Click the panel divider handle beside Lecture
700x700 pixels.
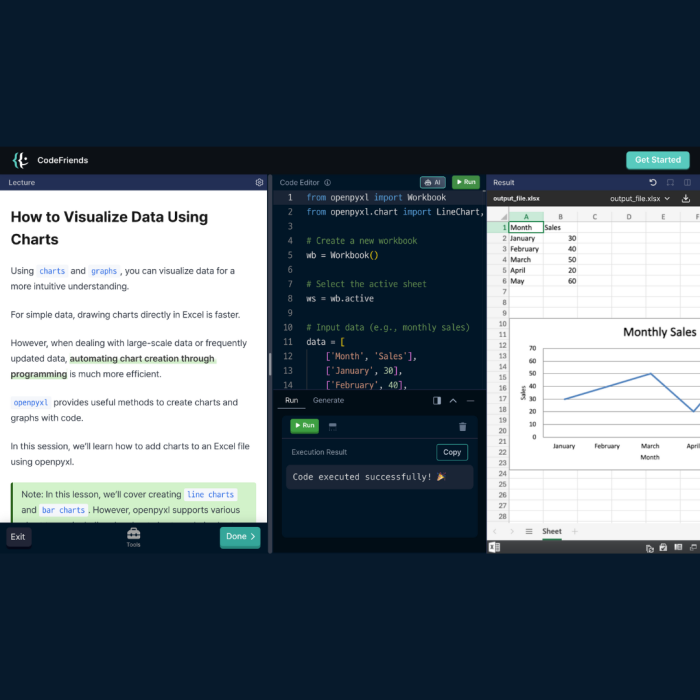pos(270,364)
